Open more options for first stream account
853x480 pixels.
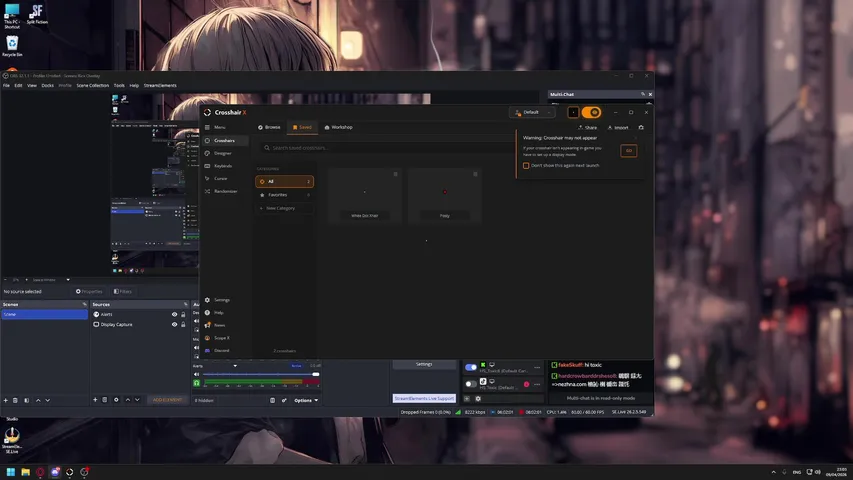pos(537,367)
